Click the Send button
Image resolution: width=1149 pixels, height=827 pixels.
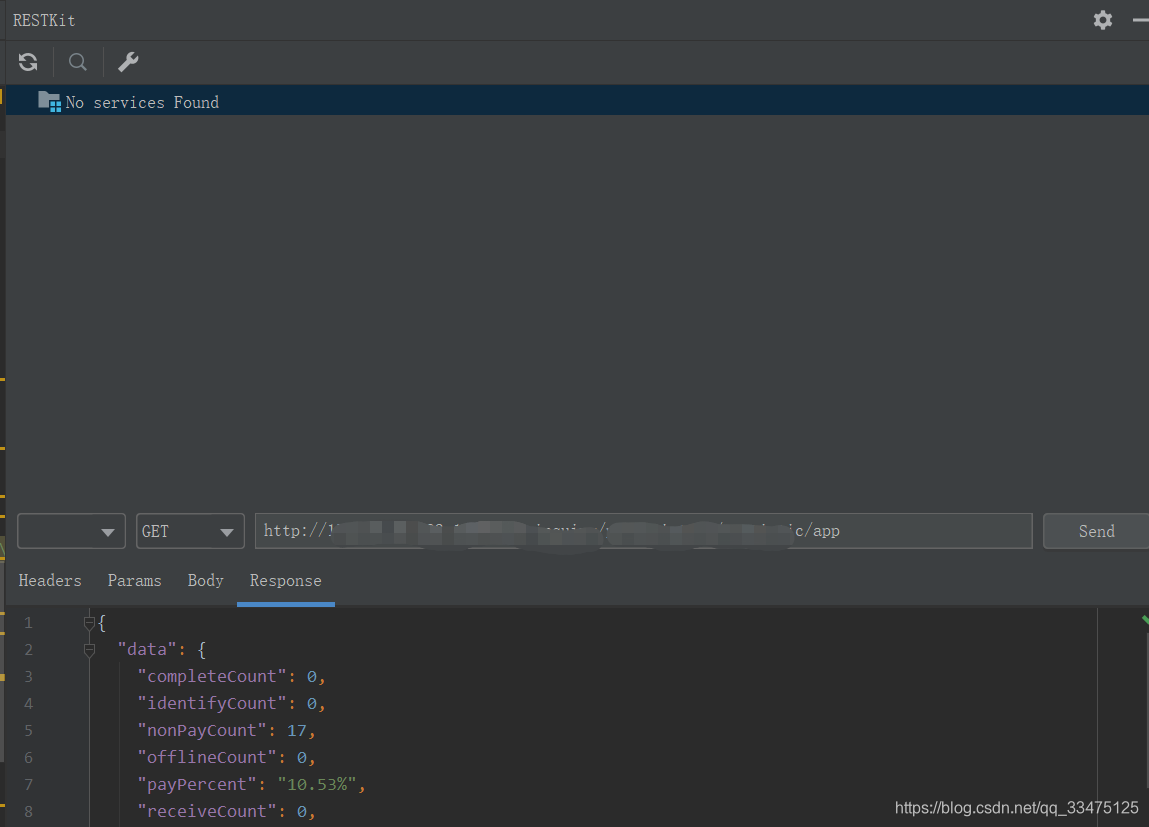[1096, 531]
